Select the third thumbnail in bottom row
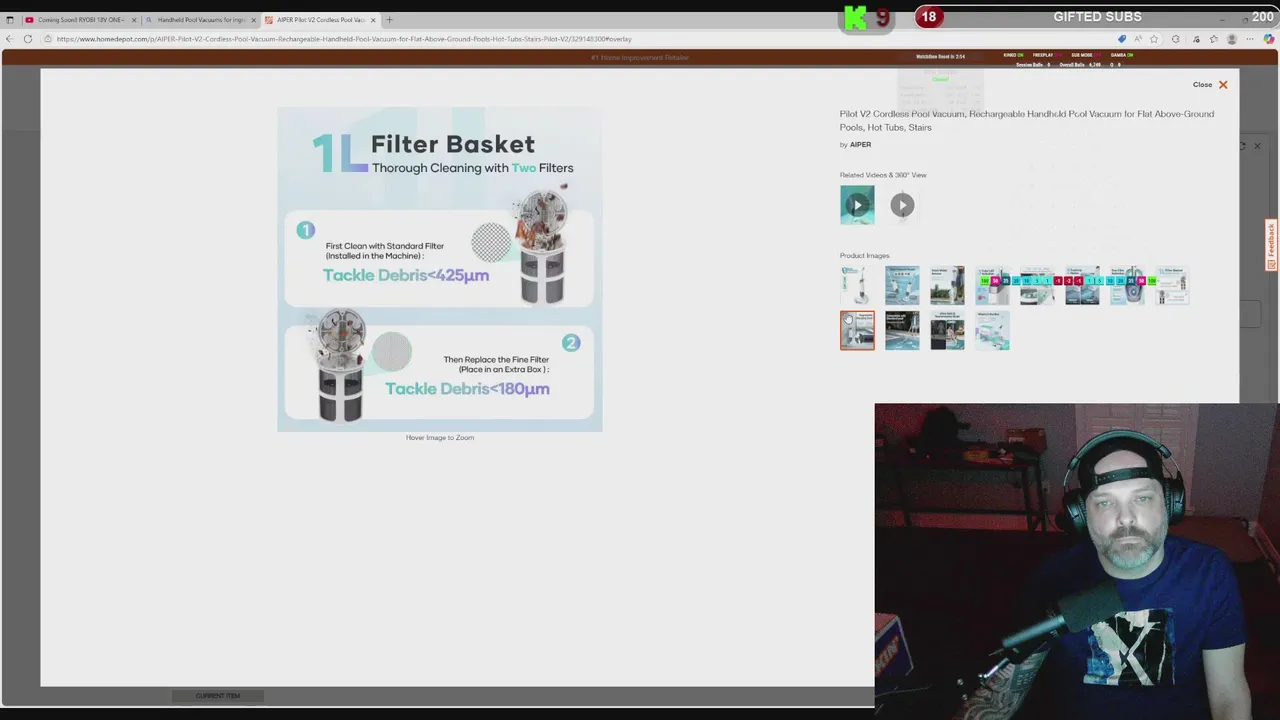 coord(947,330)
